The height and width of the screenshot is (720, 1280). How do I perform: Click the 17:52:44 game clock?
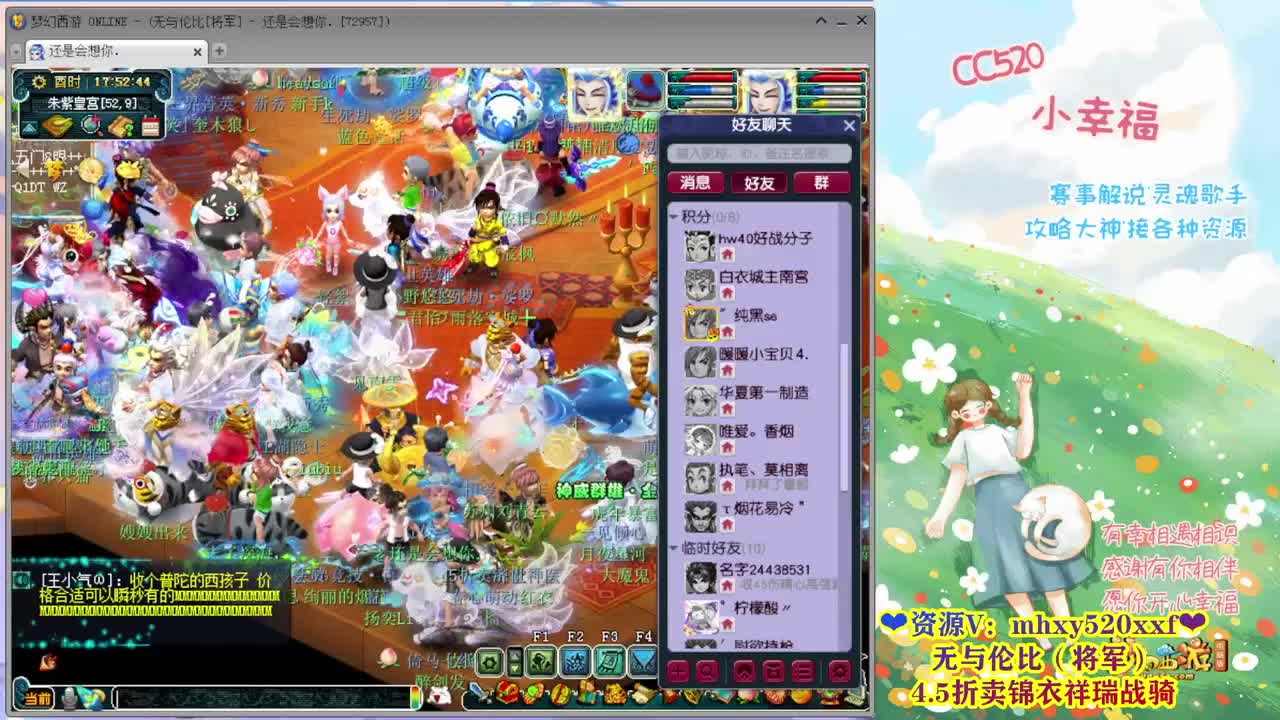pos(122,82)
